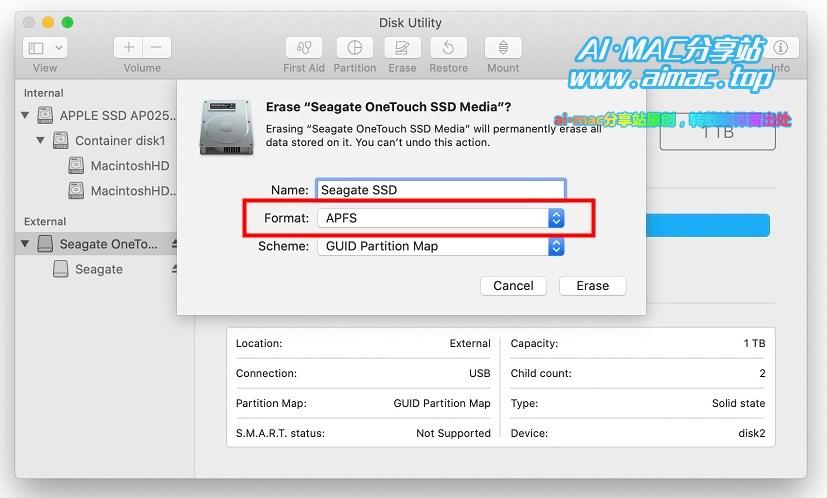The image size is (827, 498).
Task: Open the Info toolbar button
Action: click(781, 48)
